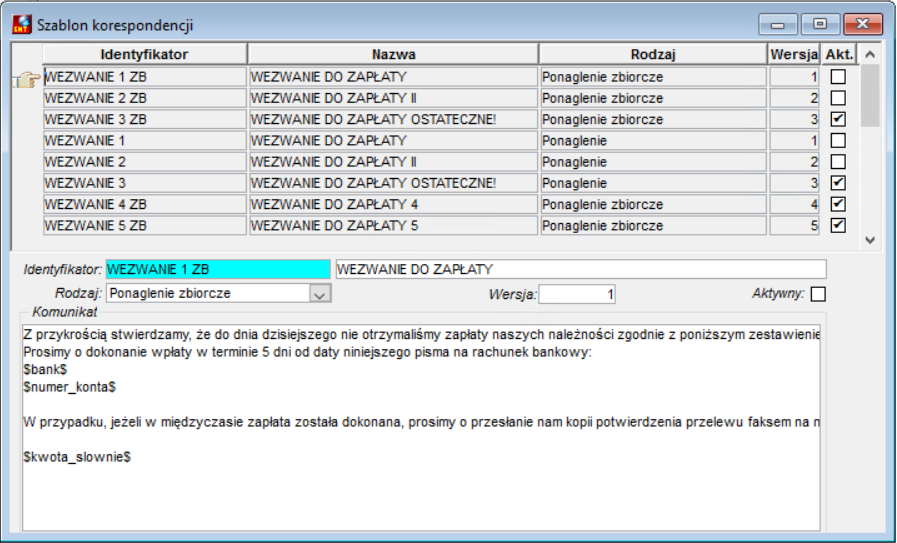Screen dimensions: 897x543
Task: Sort by Identyfikator column header
Action: tap(145, 54)
